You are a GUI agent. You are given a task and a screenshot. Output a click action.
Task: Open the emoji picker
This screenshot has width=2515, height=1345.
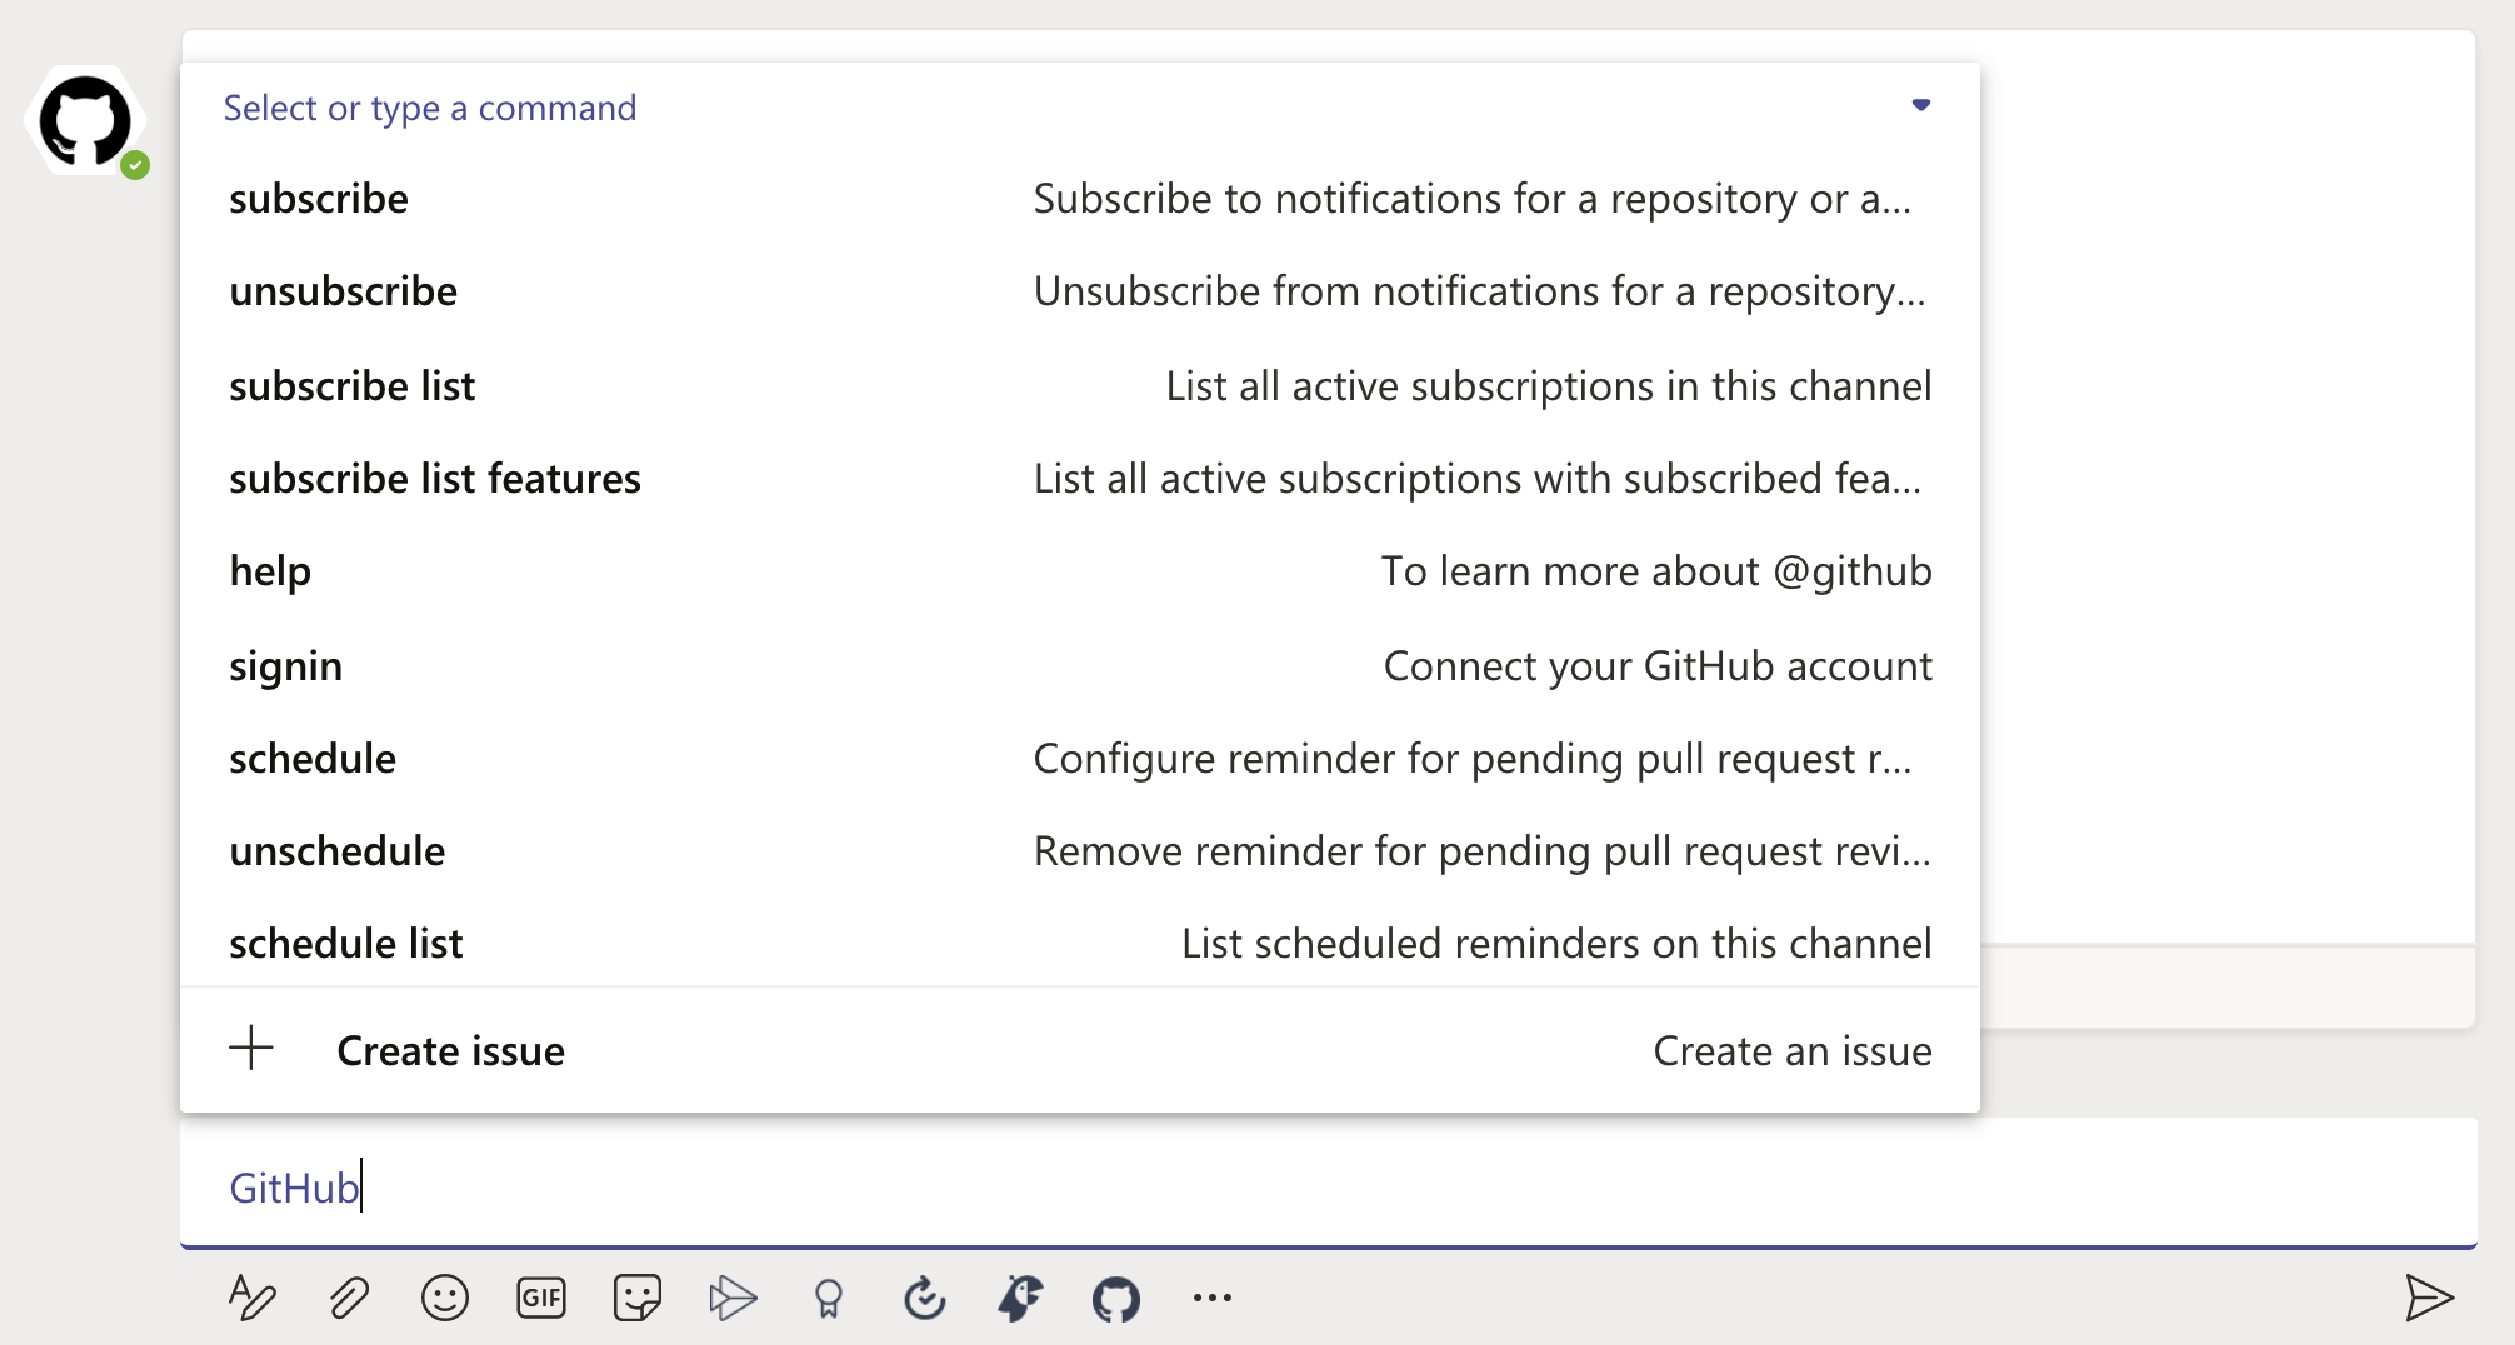tap(444, 1298)
